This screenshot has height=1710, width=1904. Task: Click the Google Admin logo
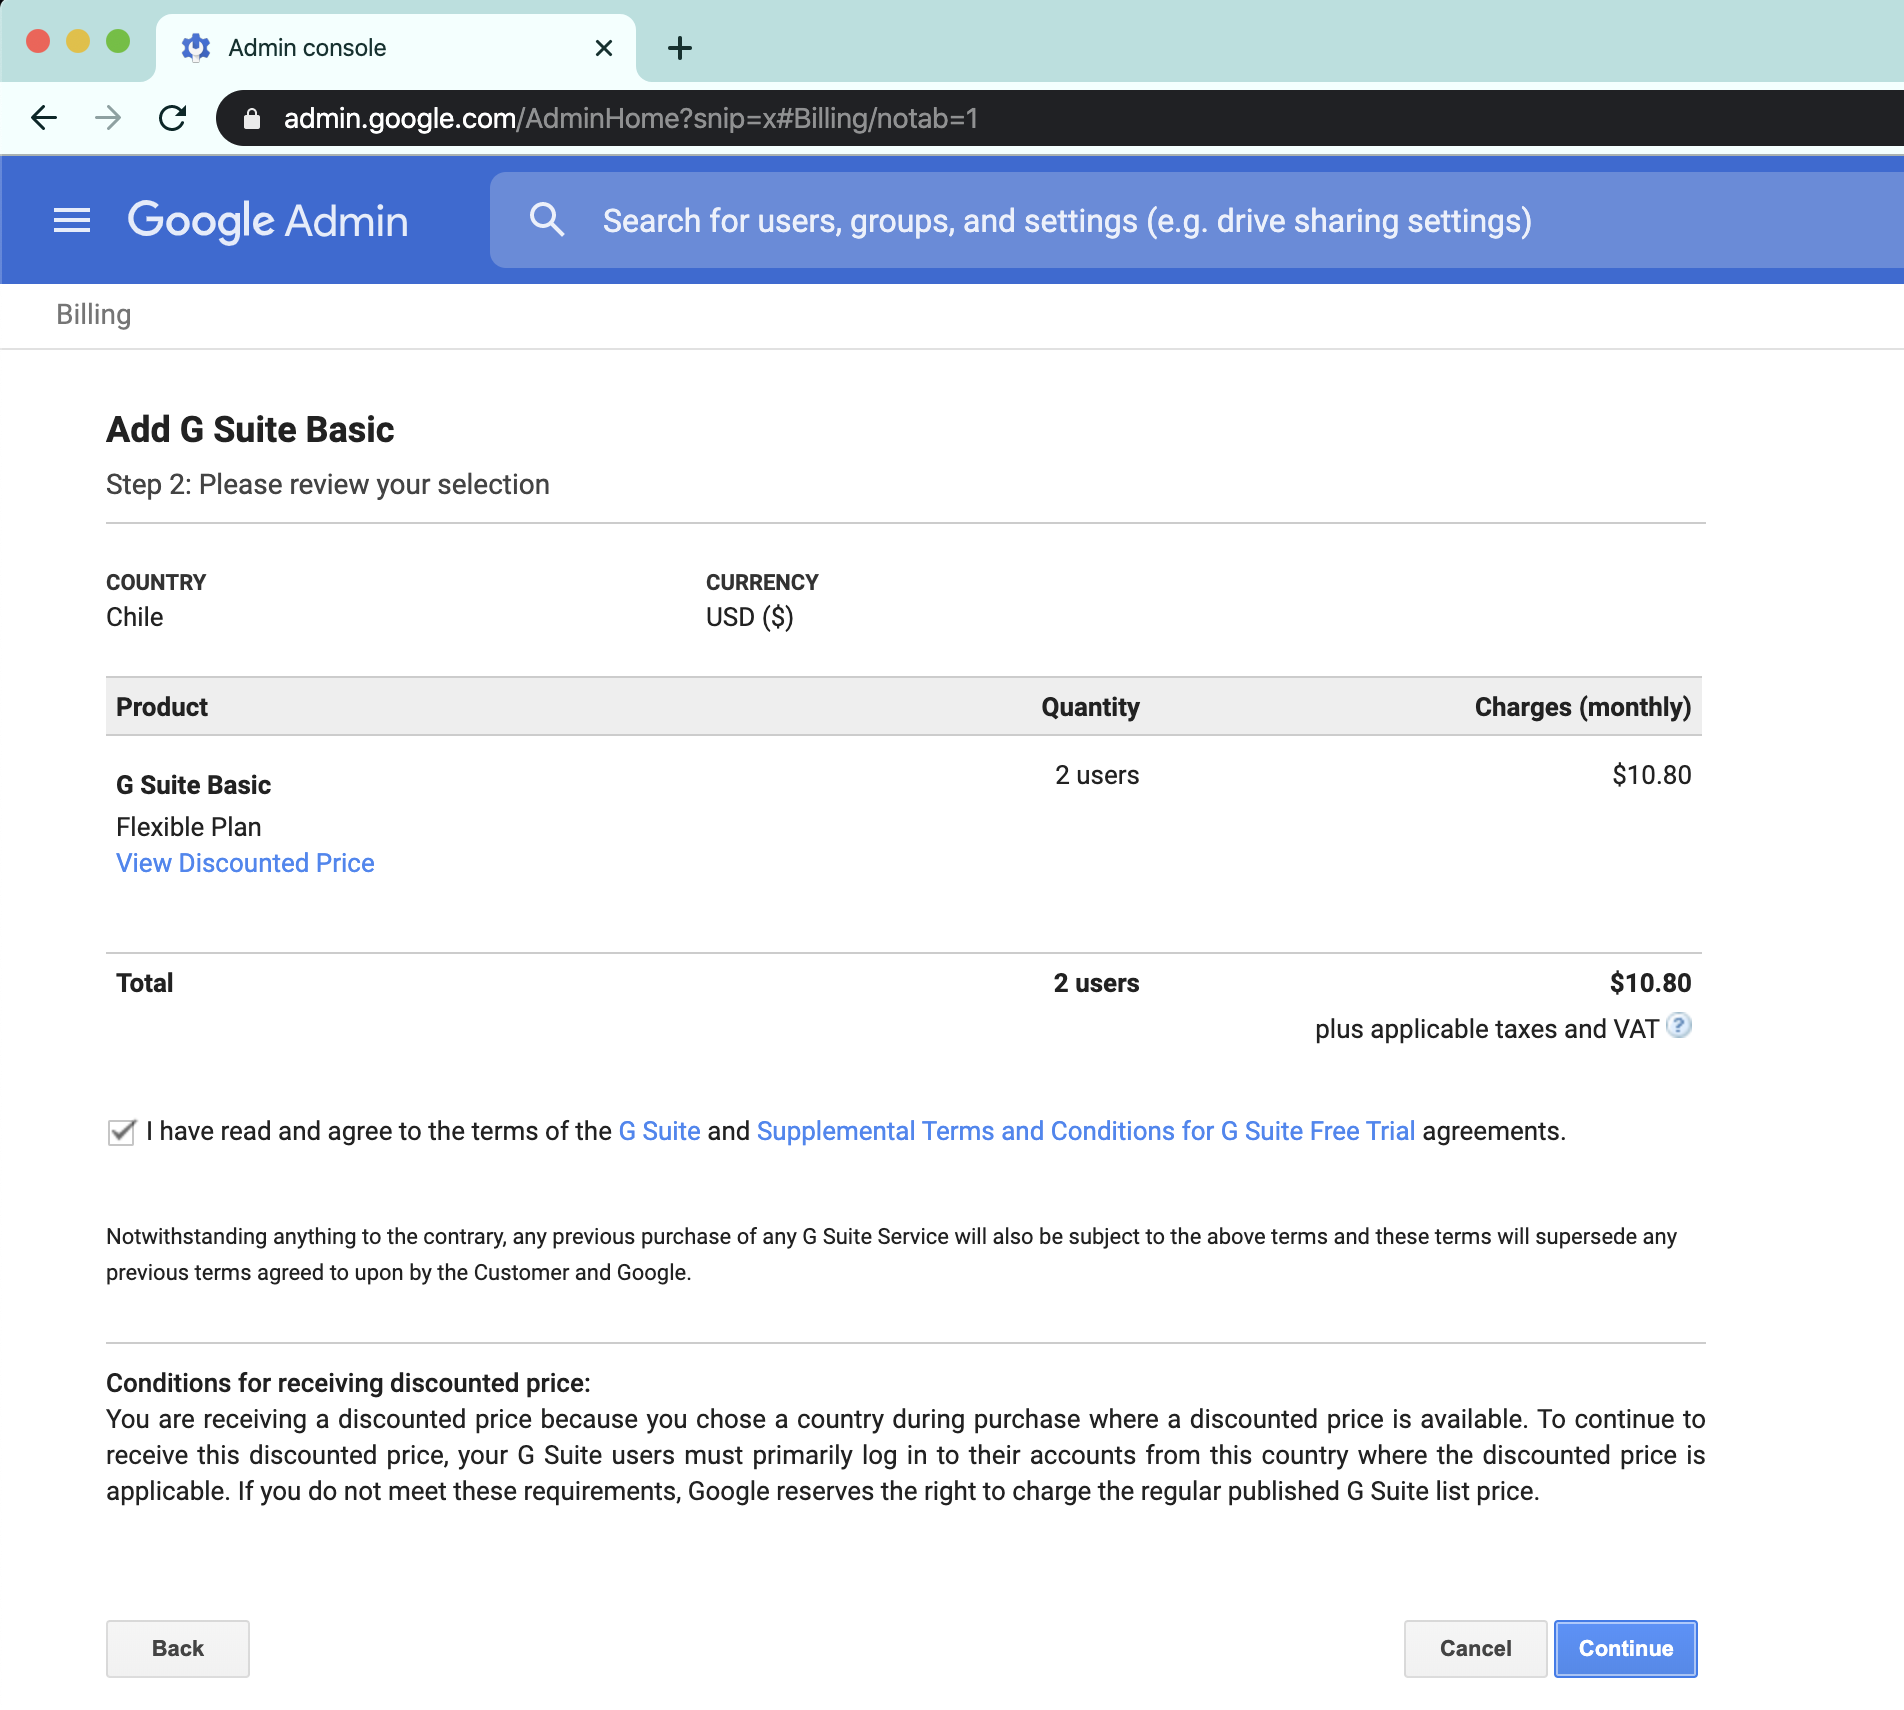(x=268, y=220)
